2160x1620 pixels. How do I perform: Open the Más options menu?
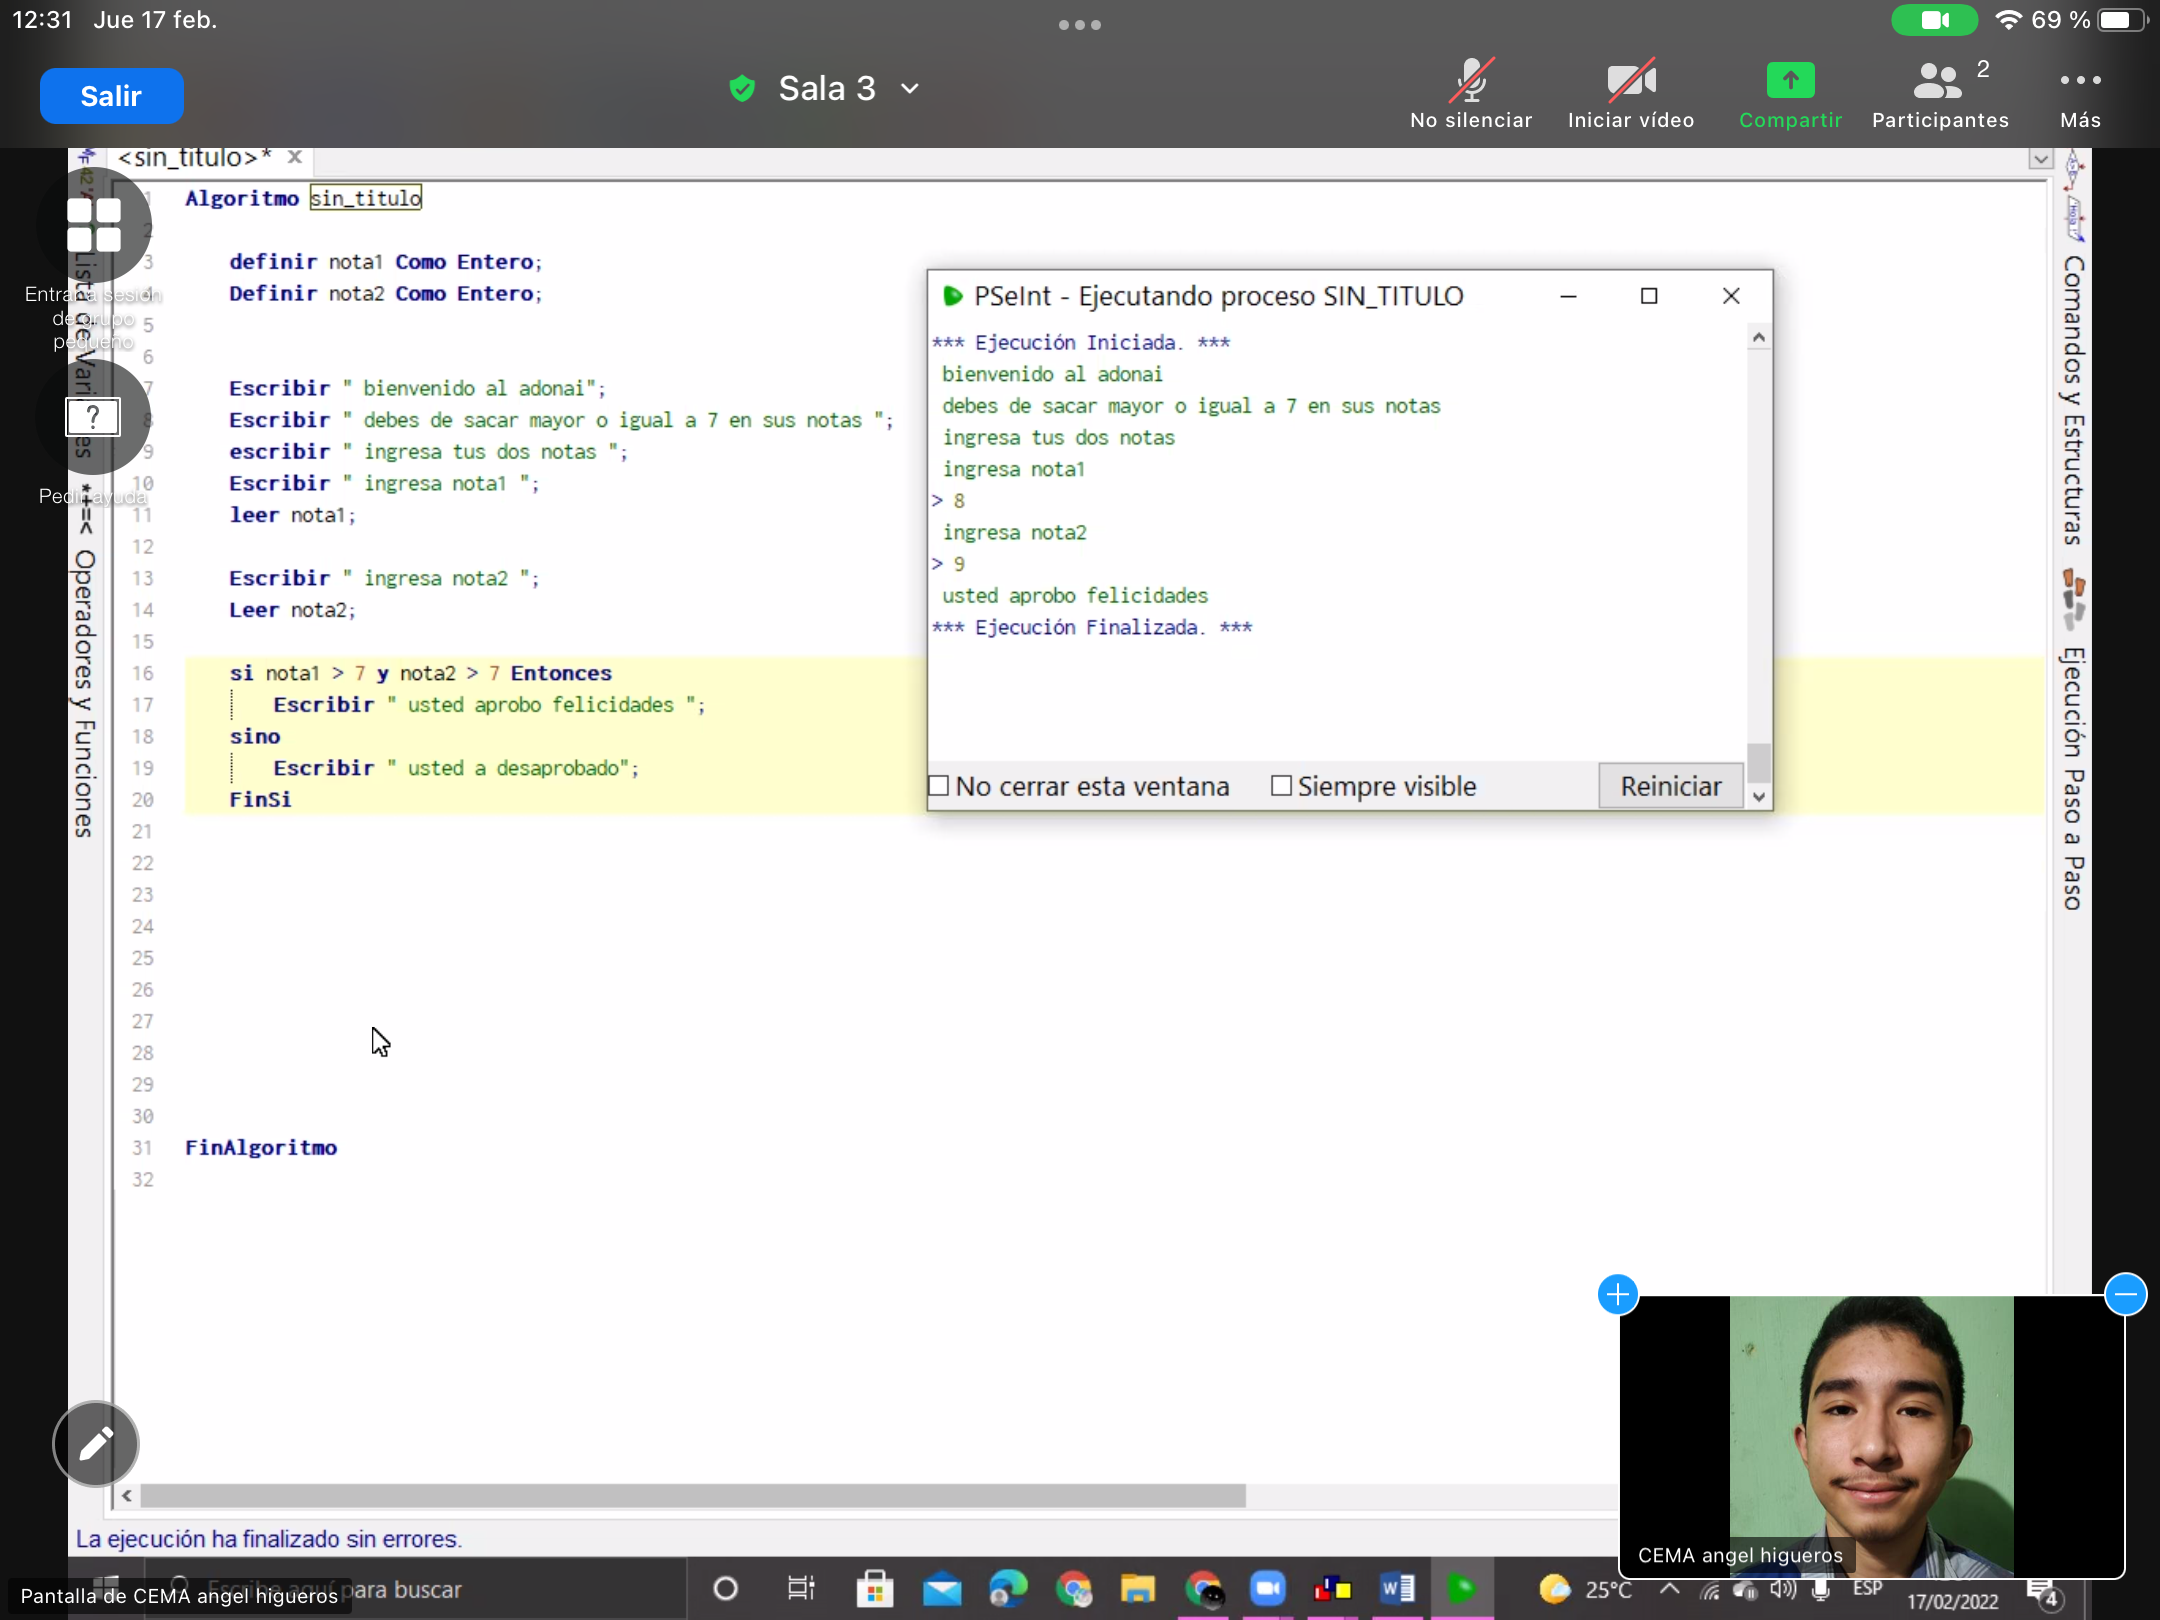pos(2080,94)
